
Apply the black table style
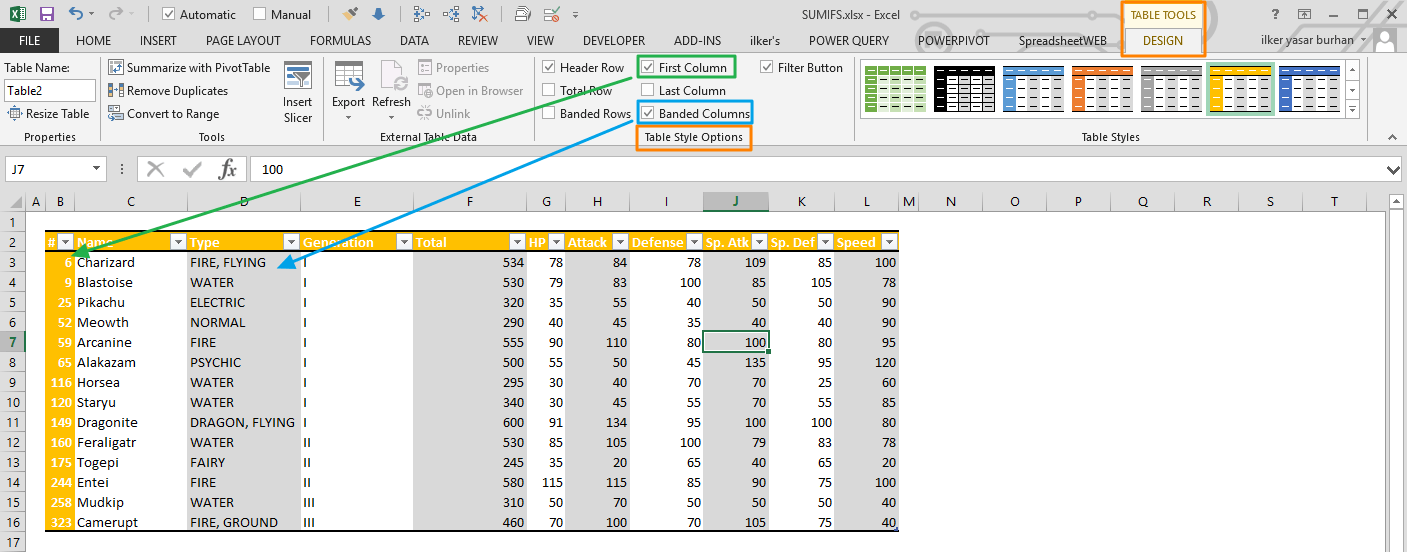point(964,89)
